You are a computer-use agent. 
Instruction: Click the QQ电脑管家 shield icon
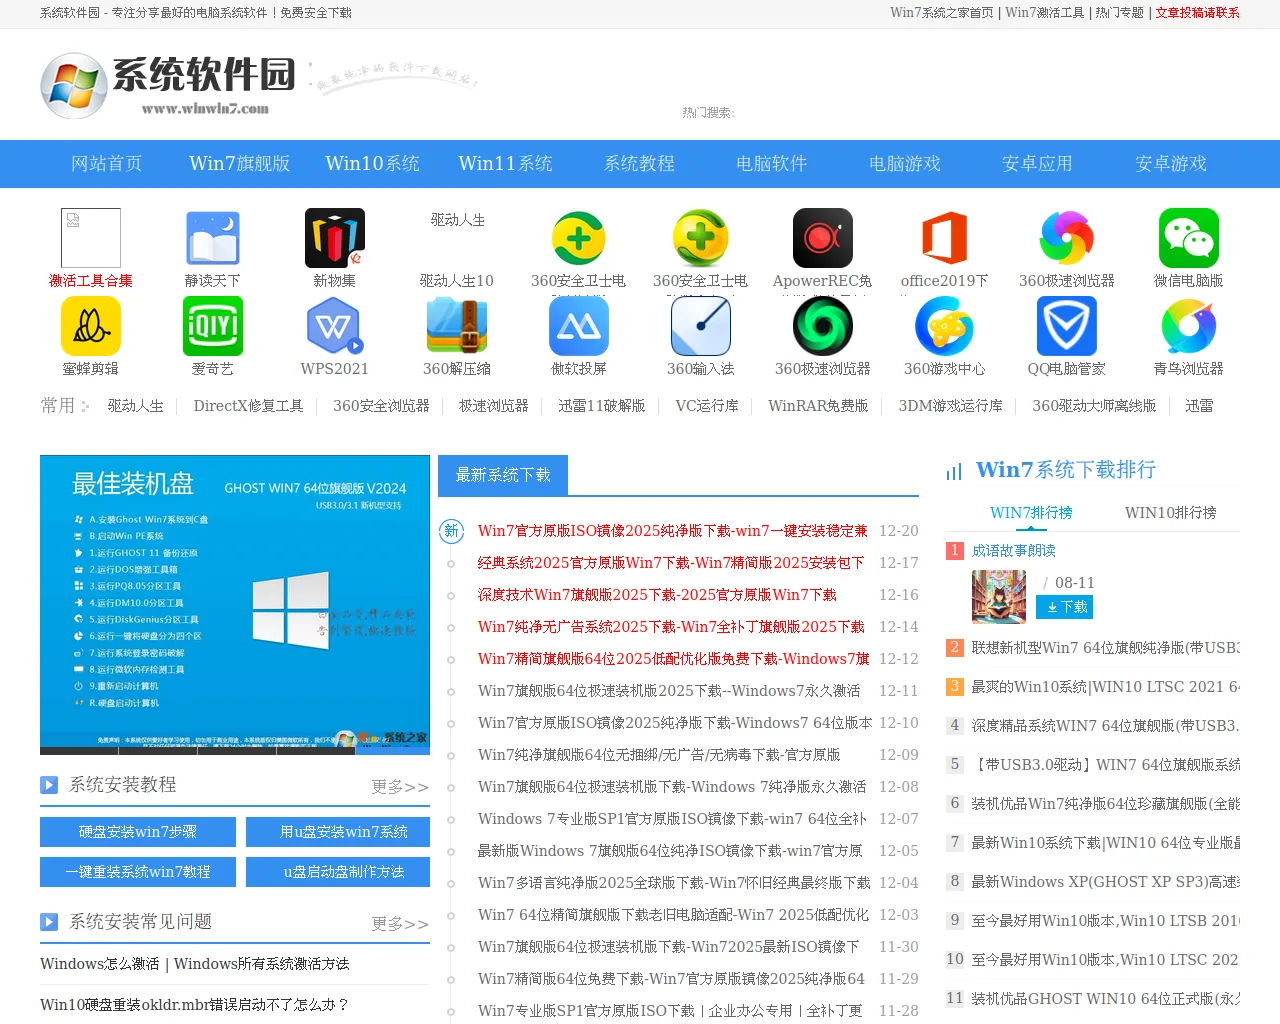click(x=1066, y=326)
